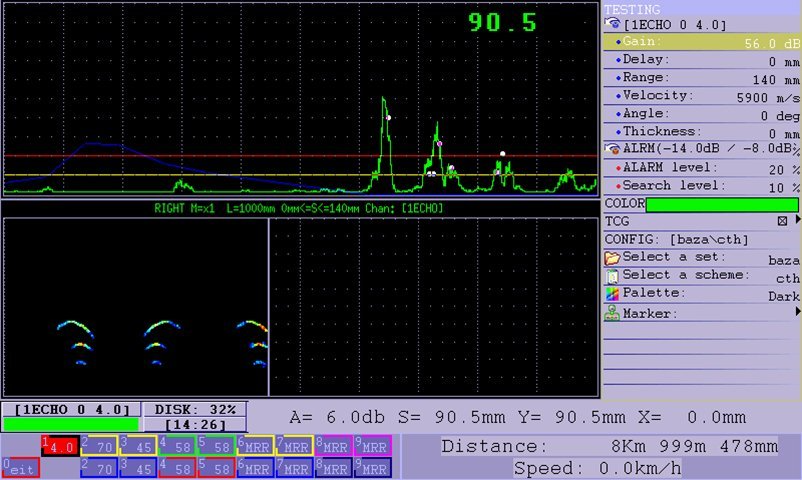This screenshot has width=802, height=480.
Task: Click the 1ECHO channel eye icon
Action: pos(611,24)
